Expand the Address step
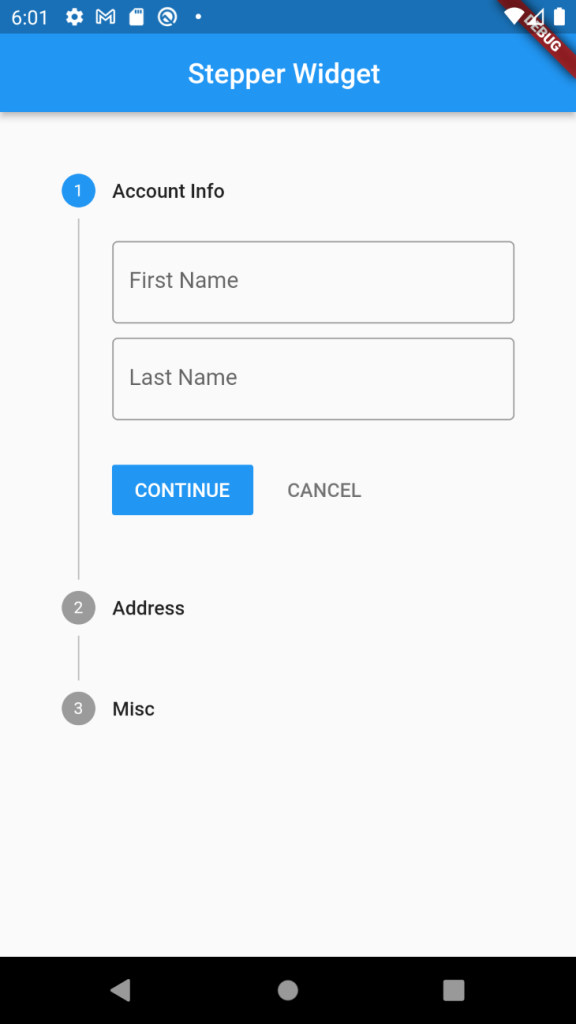 [148, 607]
